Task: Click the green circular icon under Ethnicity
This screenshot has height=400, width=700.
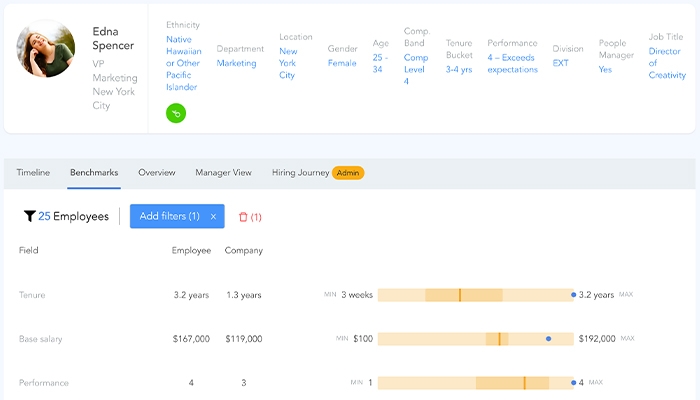Action: tap(176, 113)
